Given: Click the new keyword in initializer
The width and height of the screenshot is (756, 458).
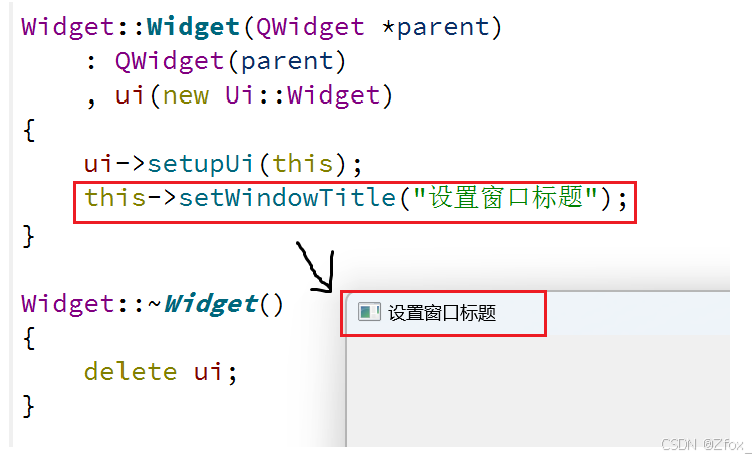Looking at the screenshot, I should tap(186, 96).
